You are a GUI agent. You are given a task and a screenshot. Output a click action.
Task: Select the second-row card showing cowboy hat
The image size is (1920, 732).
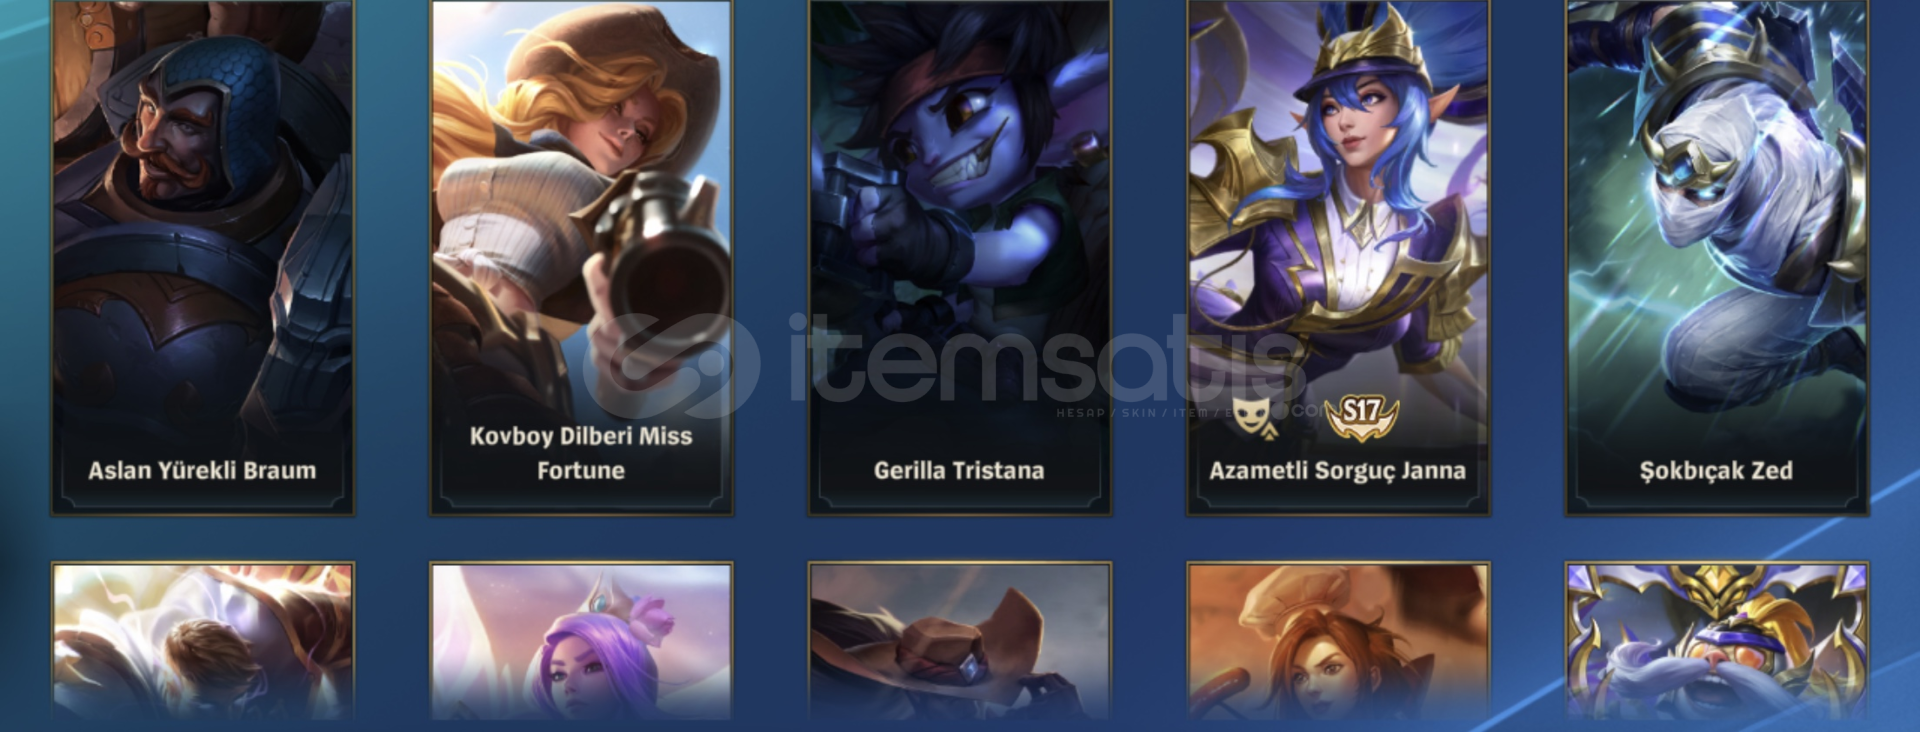960,641
